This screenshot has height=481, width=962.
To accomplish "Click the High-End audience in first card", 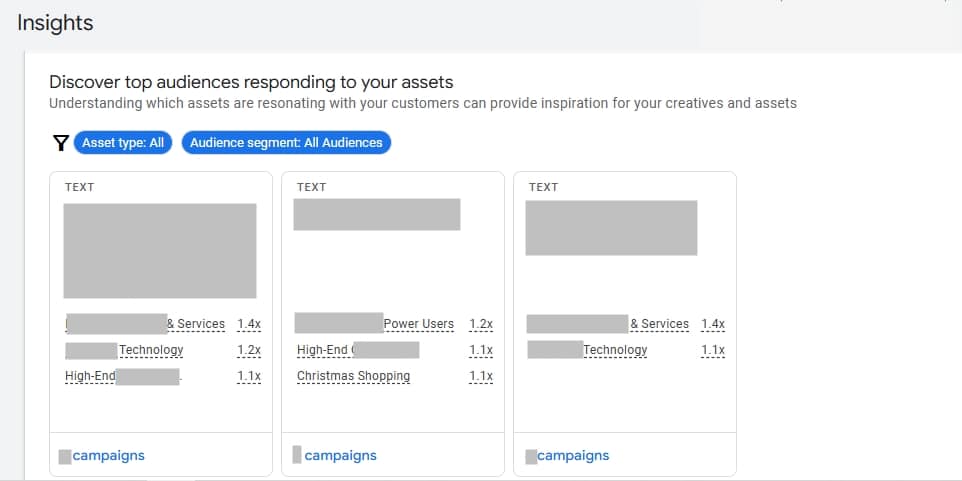I will click(91, 376).
